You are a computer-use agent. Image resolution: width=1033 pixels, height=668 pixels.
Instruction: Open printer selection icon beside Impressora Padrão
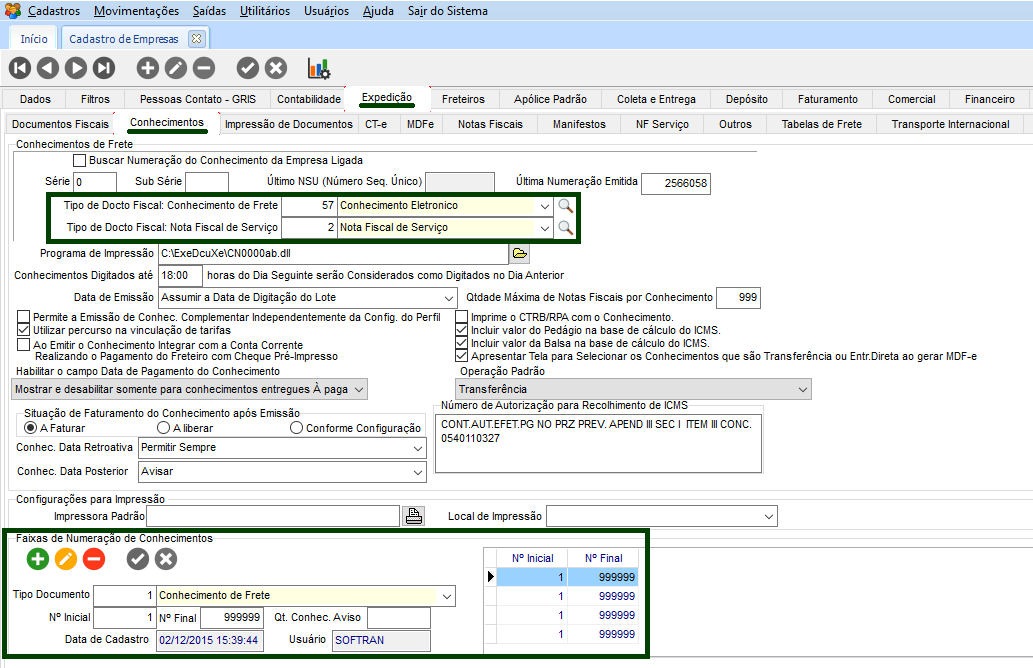413,517
